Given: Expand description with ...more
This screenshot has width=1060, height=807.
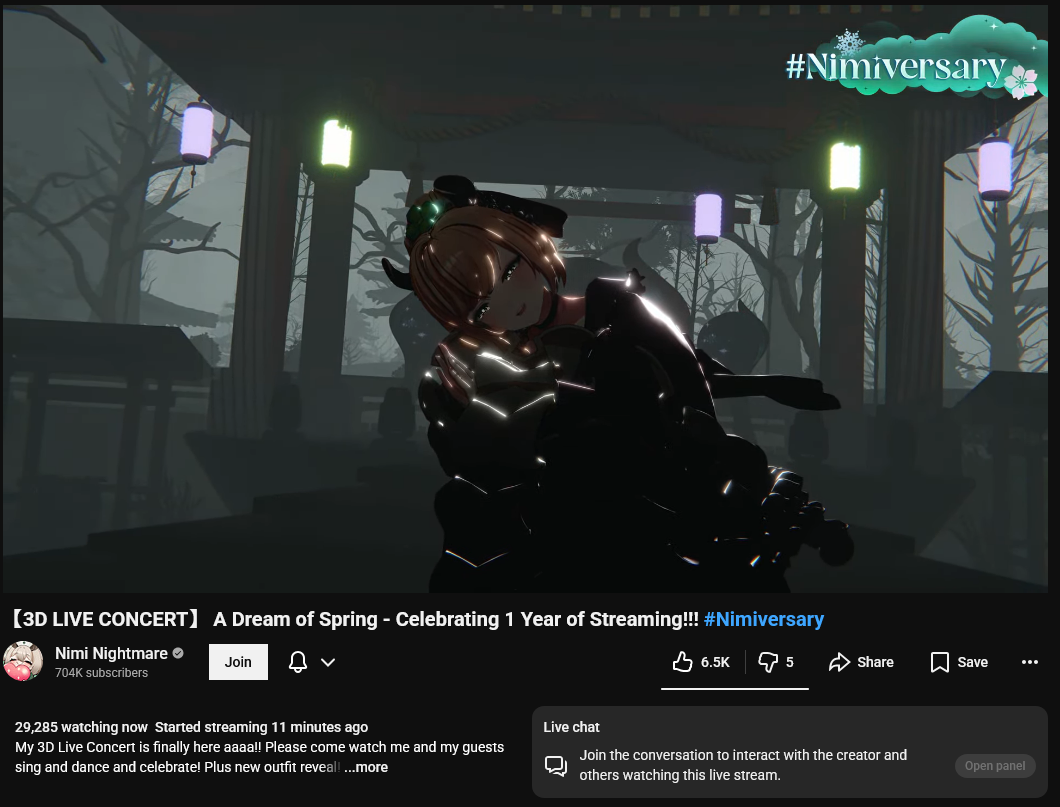Looking at the screenshot, I should (x=366, y=767).
